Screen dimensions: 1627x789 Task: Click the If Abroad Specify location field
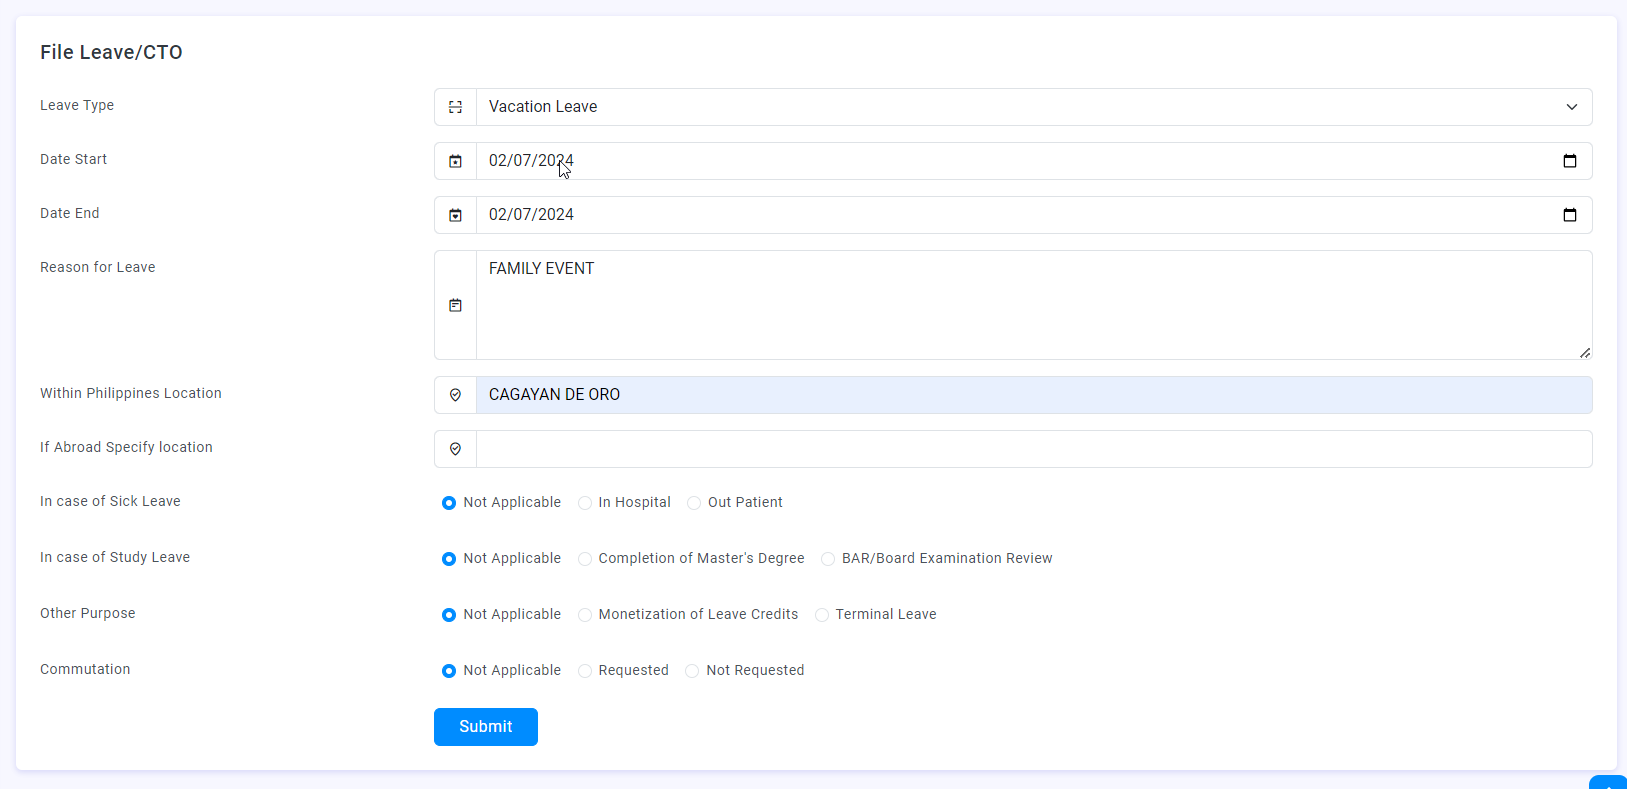click(x=1034, y=449)
